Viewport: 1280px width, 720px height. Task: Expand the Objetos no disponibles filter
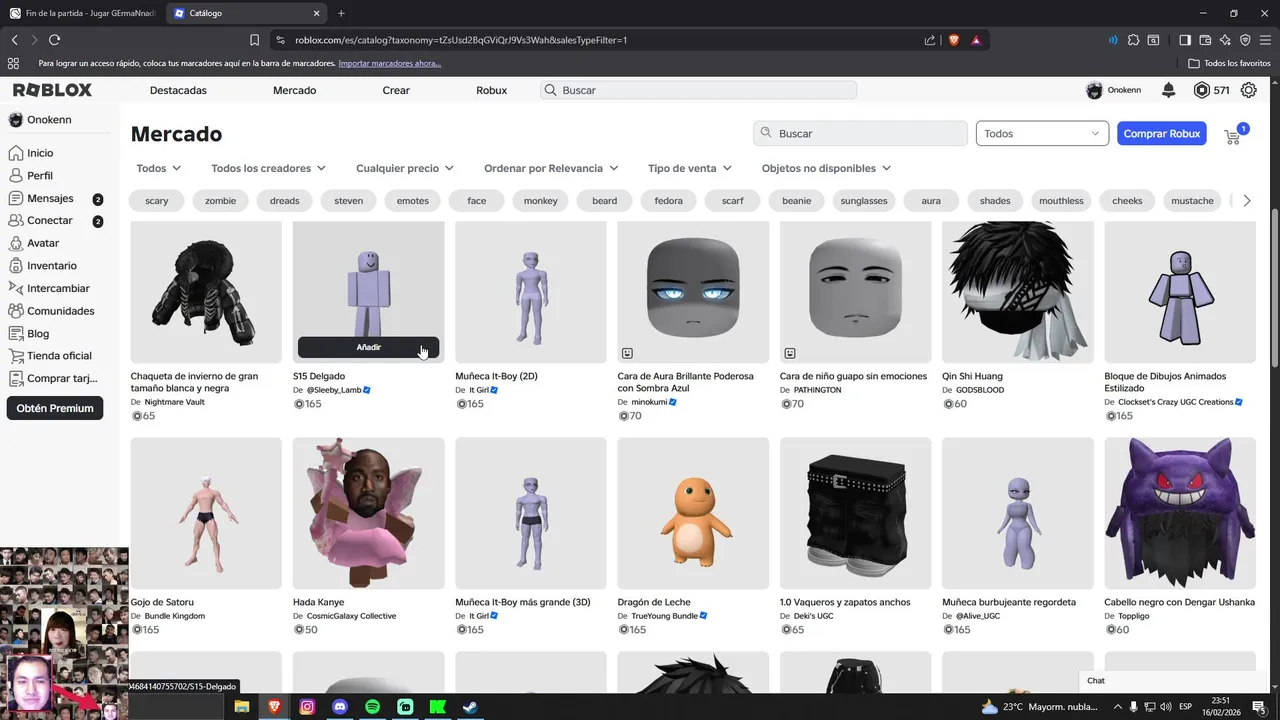[x=826, y=168]
